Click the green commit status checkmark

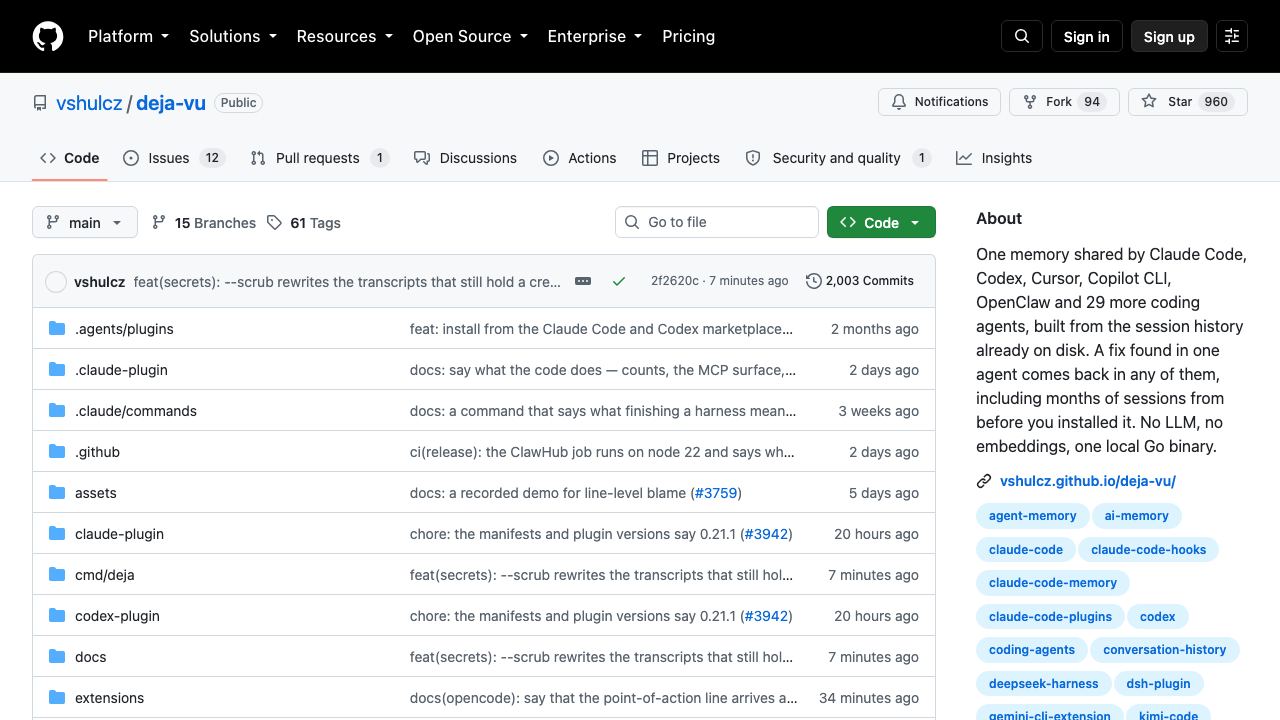[619, 281]
